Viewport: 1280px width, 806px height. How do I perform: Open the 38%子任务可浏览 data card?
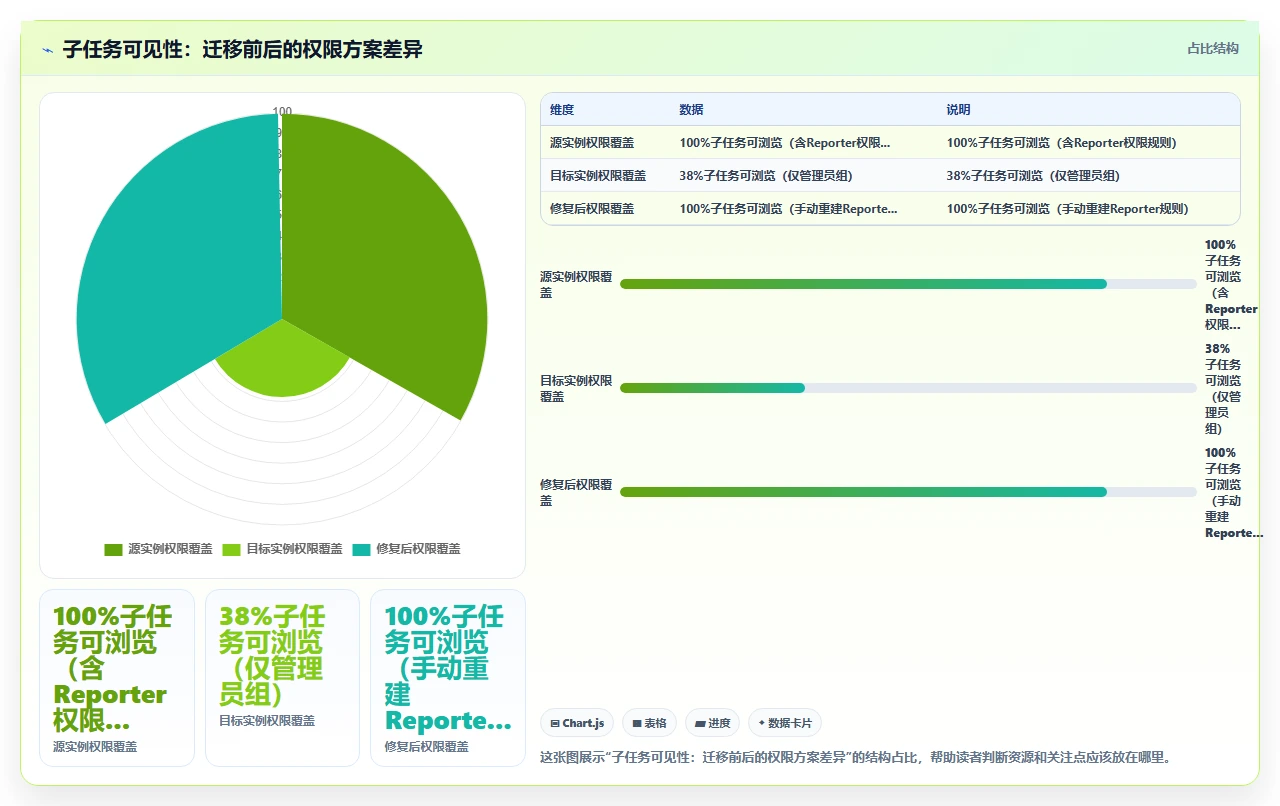coord(282,678)
